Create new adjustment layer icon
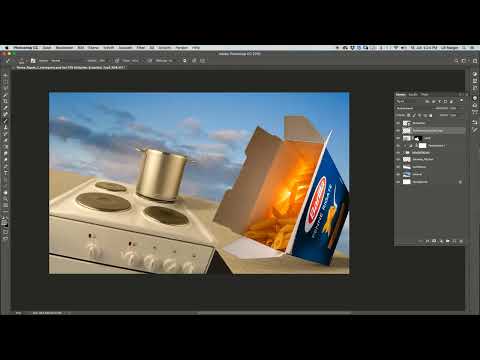The image size is (480, 360). coord(441,241)
